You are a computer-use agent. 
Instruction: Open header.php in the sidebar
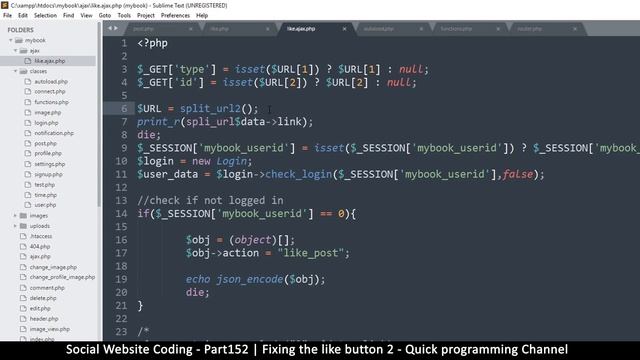click(44, 319)
